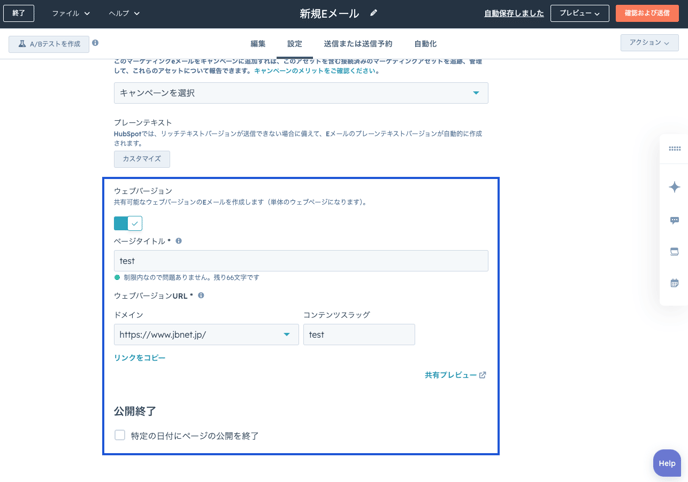Open the ファイル menu
This screenshot has width=688, height=482.
pos(70,14)
